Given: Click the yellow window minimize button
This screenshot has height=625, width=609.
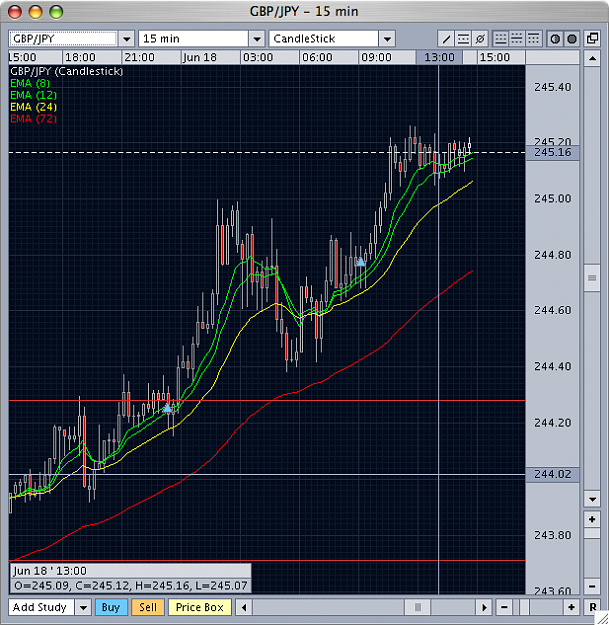Looking at the screenshot, I should point(35,12).
